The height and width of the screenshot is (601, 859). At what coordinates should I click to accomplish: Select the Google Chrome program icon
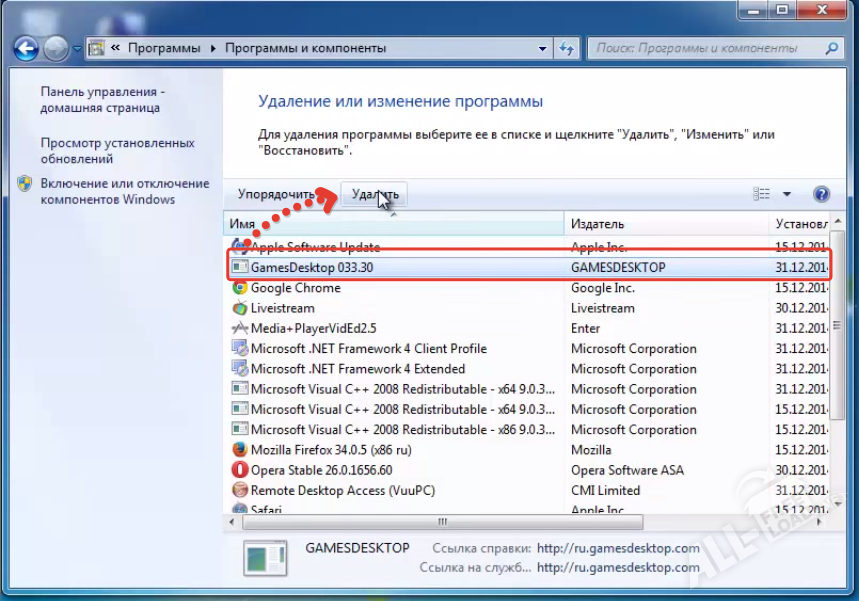[239, 288]
